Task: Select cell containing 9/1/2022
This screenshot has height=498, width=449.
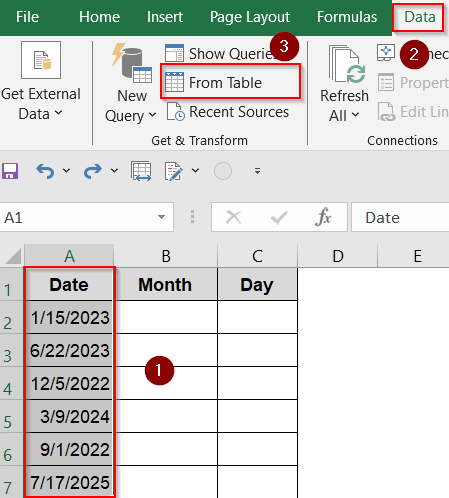Action: pyautogui.click(x=69, y=449)
